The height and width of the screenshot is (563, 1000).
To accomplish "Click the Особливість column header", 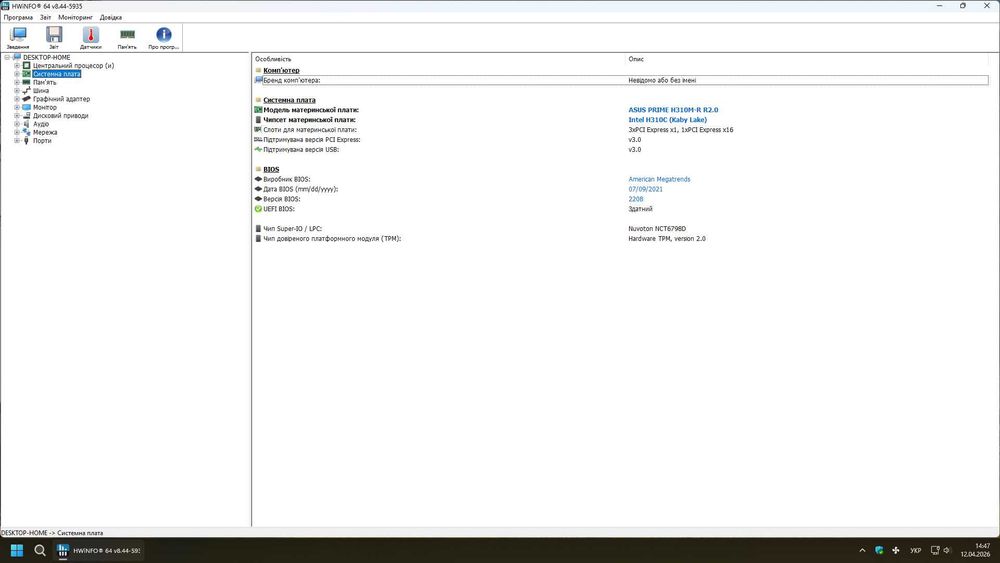I will click(x=273, y=59).
